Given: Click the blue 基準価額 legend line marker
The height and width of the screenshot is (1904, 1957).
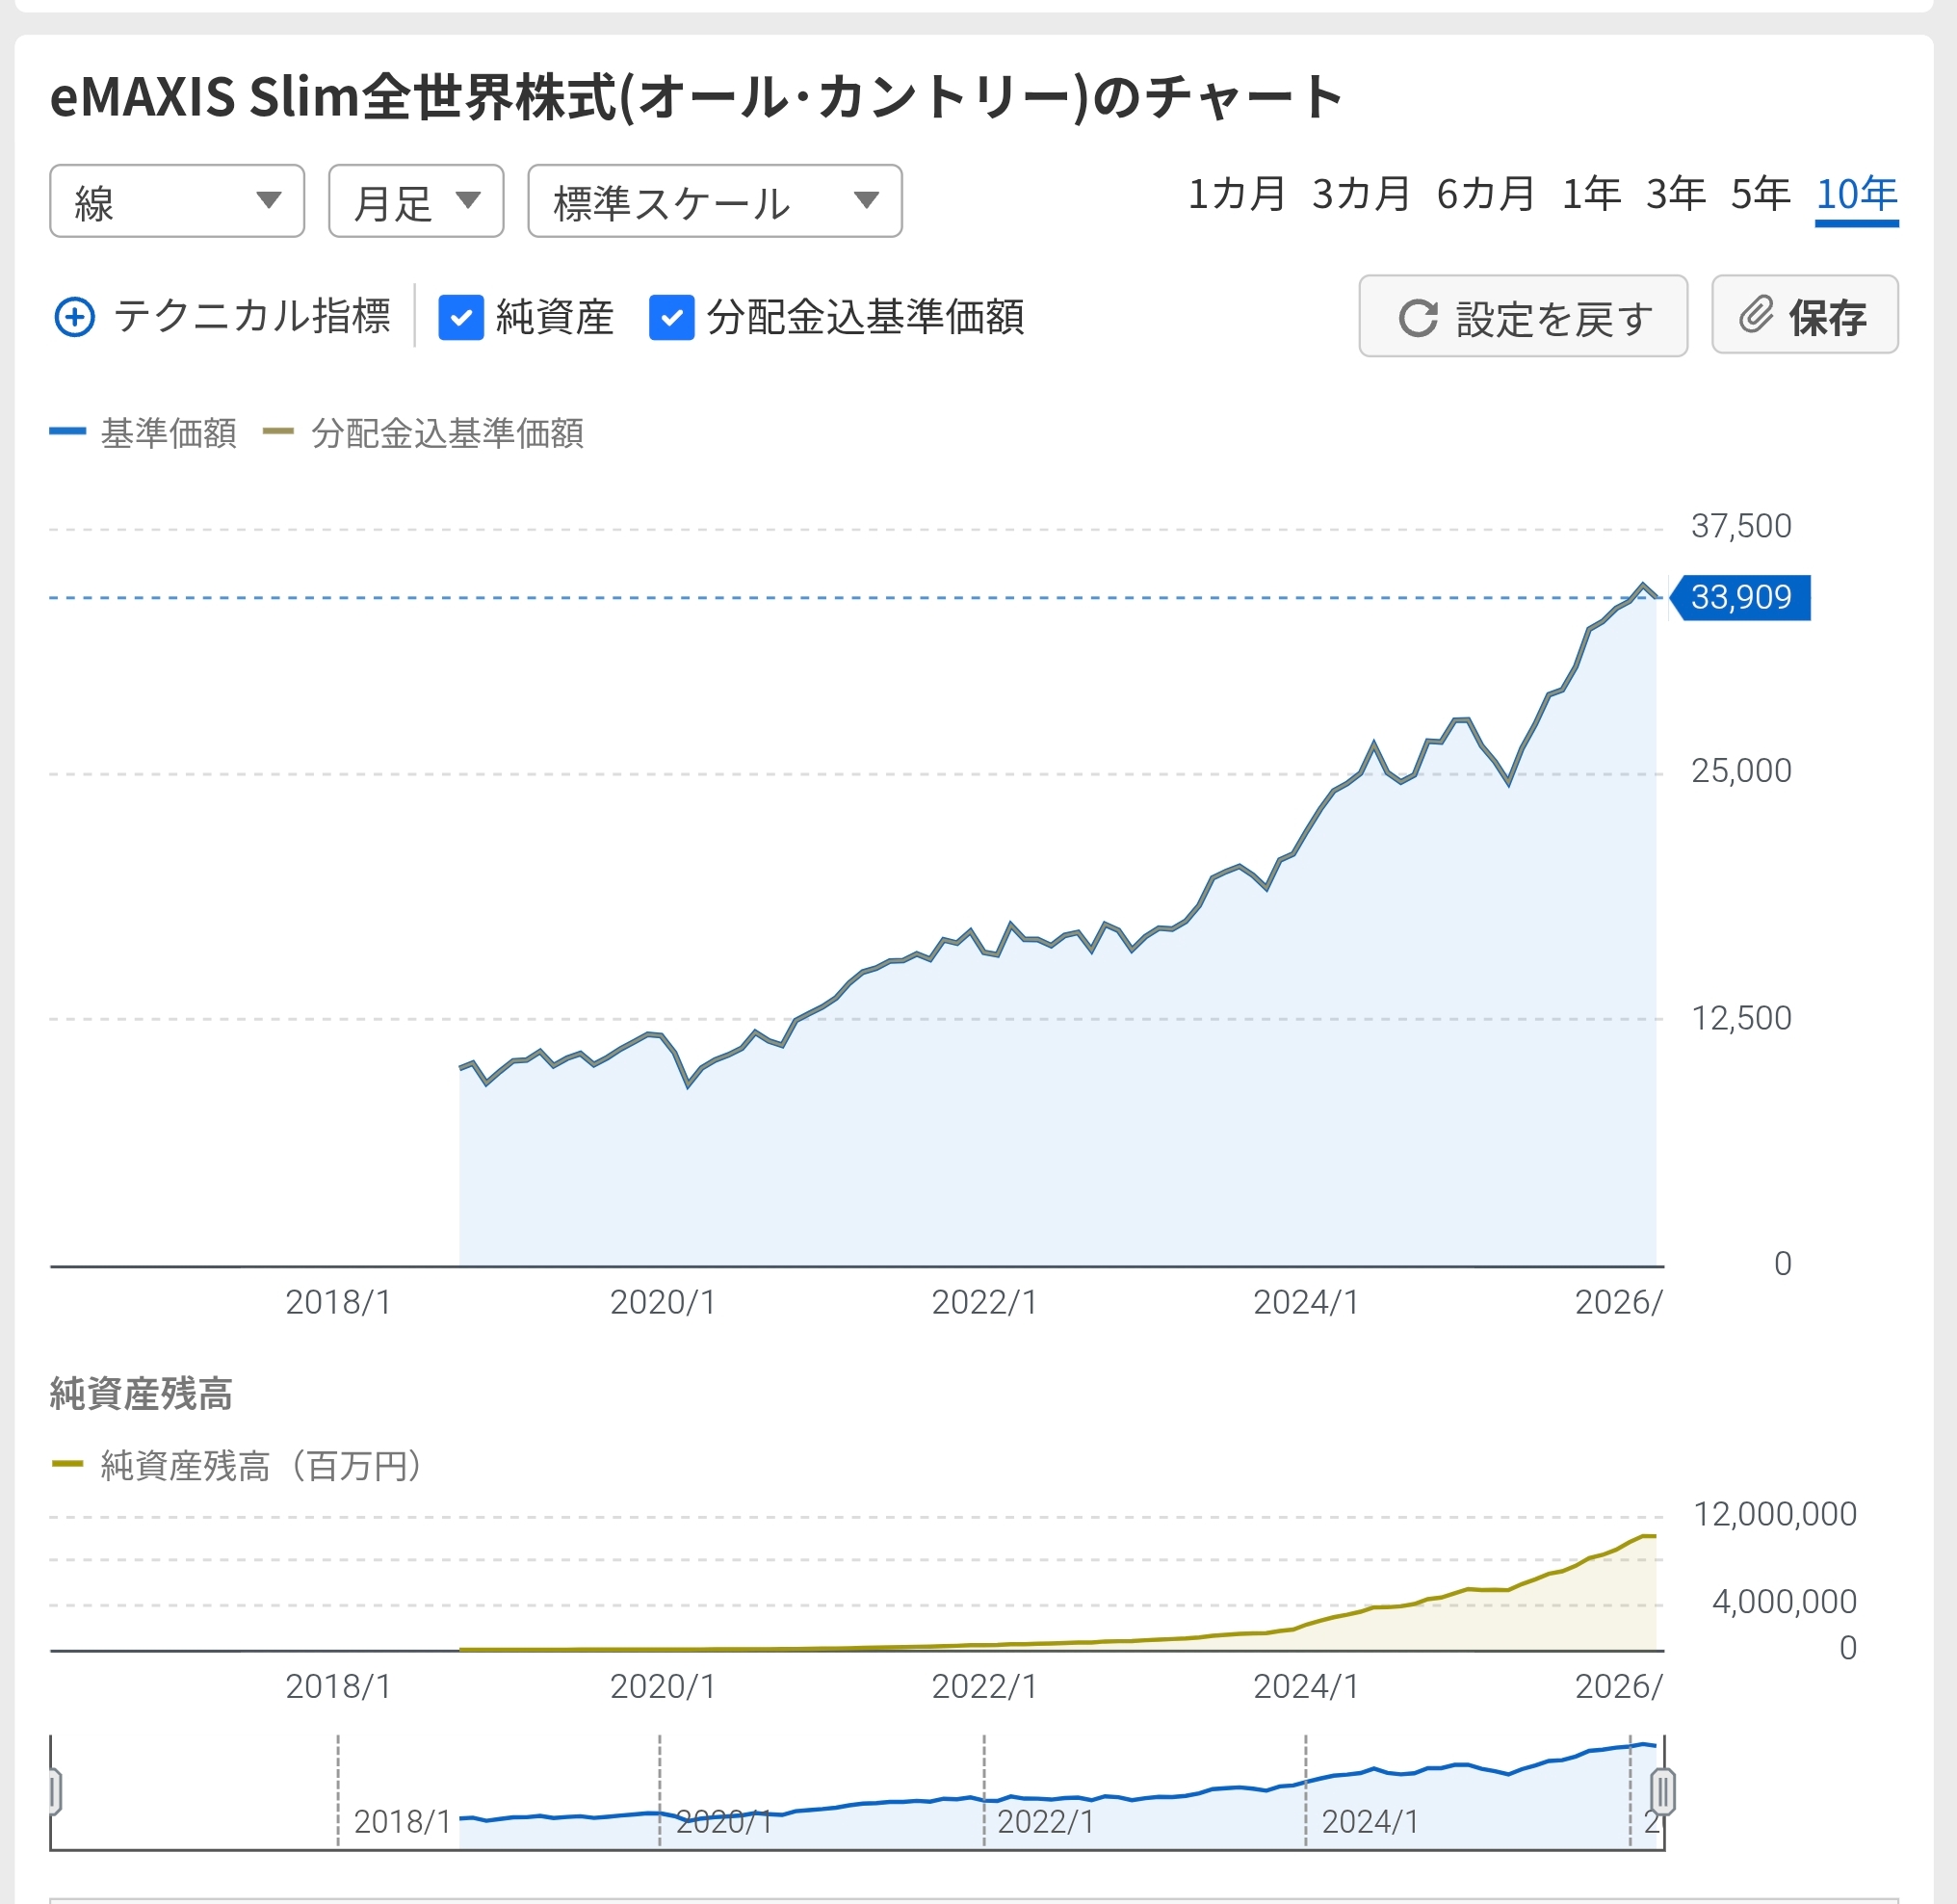Looking at the screenshot, I should coord(68,432).
